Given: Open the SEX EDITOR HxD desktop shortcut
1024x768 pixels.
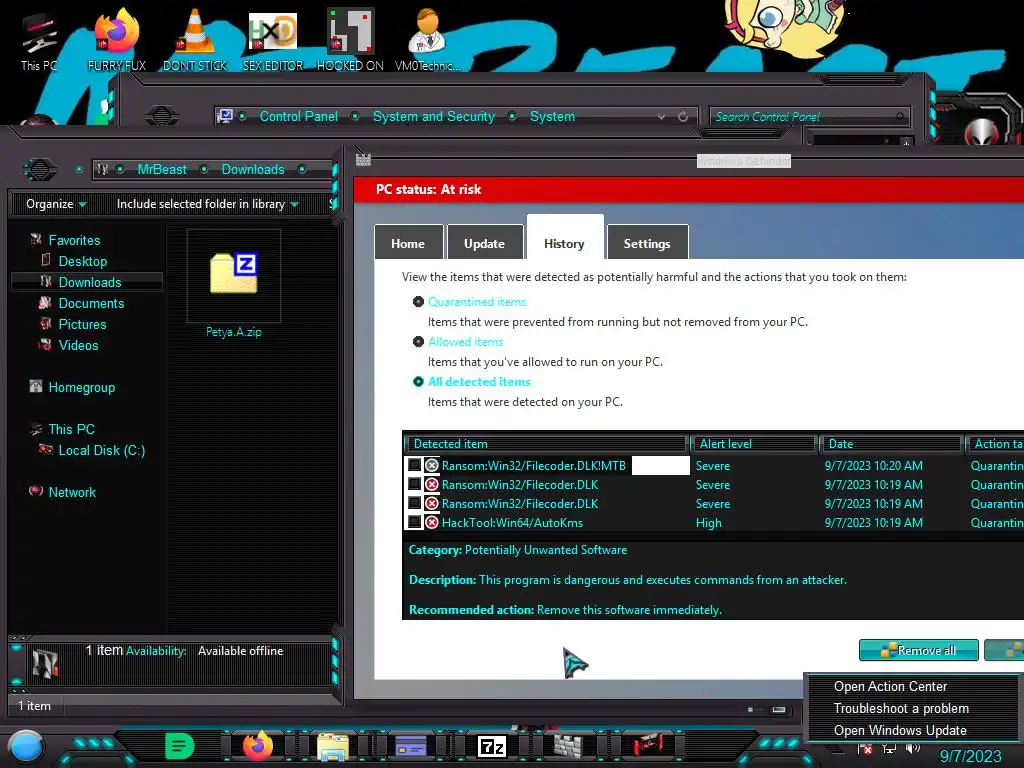Looking at the screenshot, I should pos(273,40).
